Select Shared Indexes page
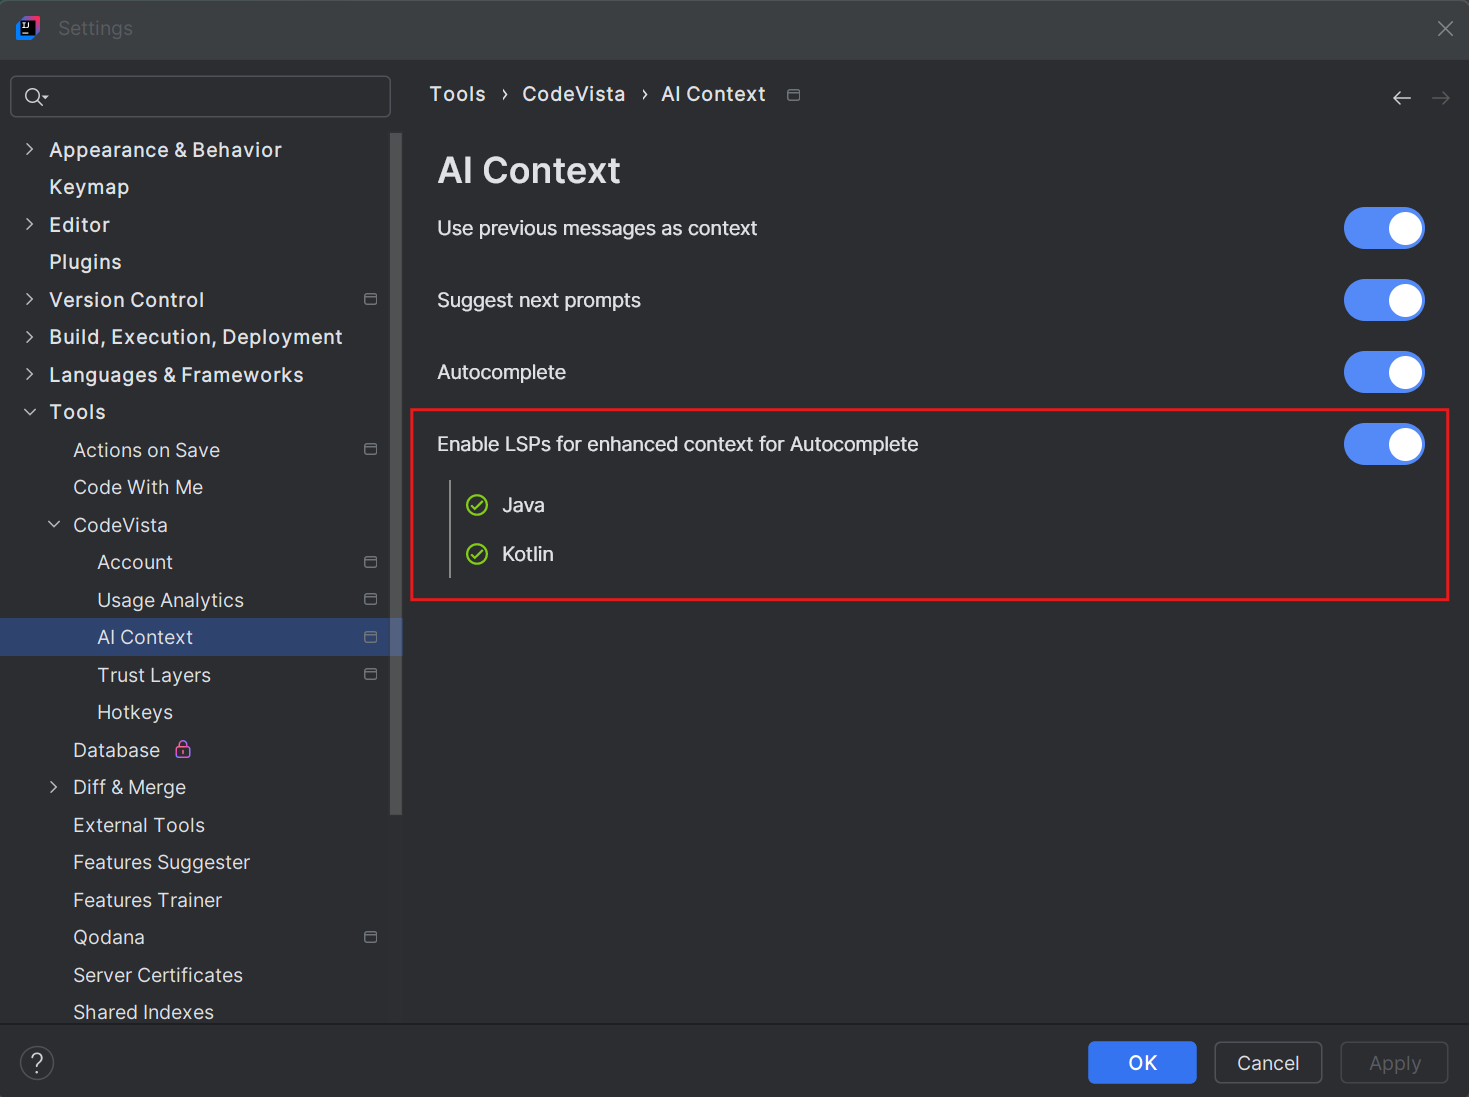This screenshot has height=1097, width=1469. 143,1012
